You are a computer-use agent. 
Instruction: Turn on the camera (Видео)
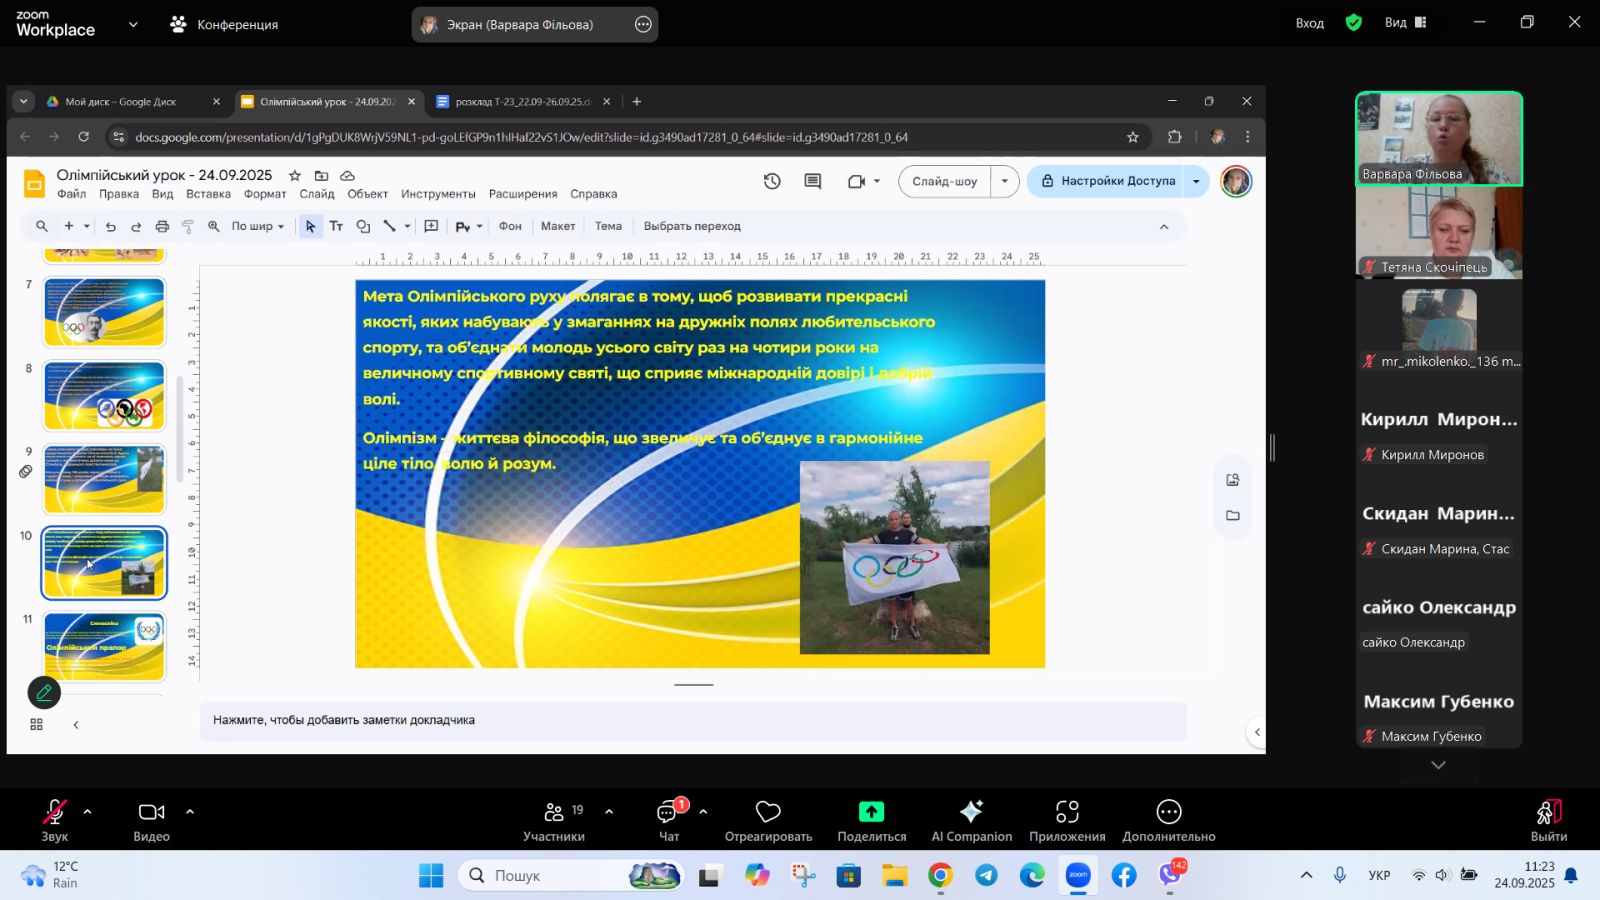[152, 812]
